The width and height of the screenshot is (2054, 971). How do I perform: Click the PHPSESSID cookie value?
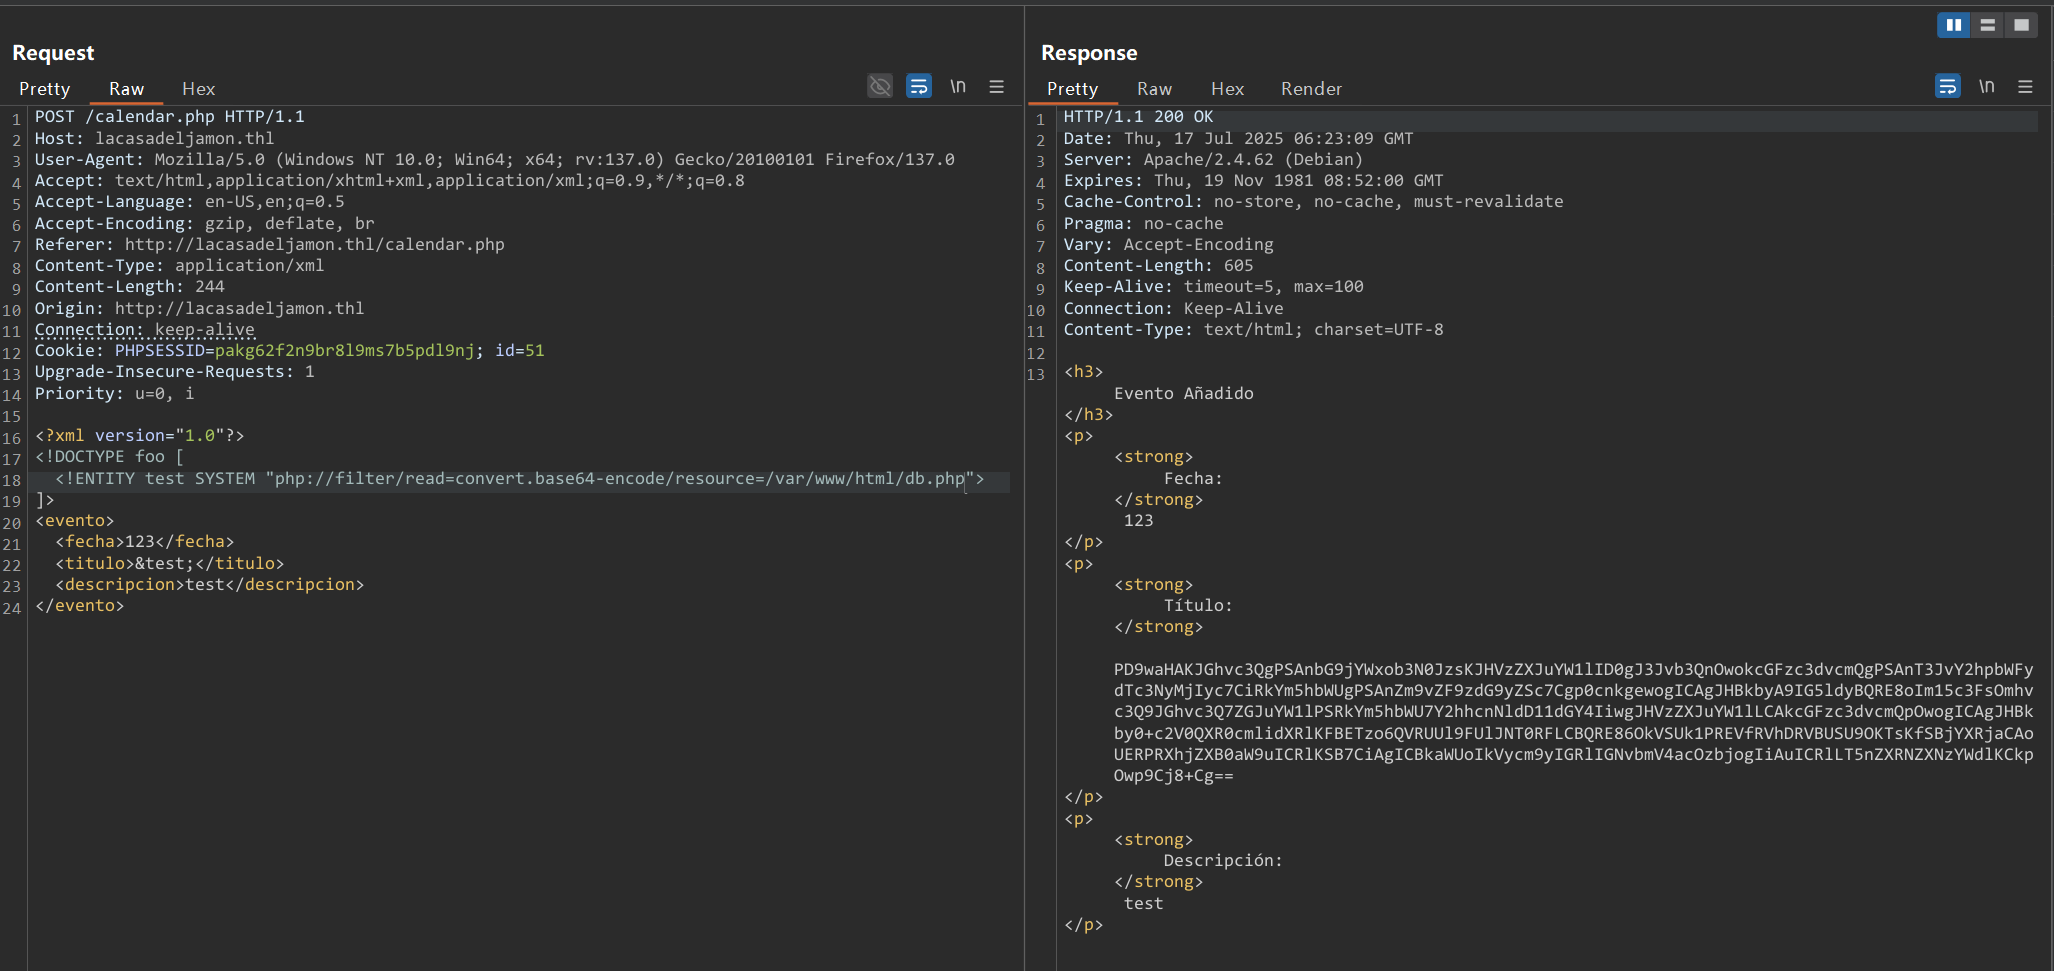click(345, 350)
